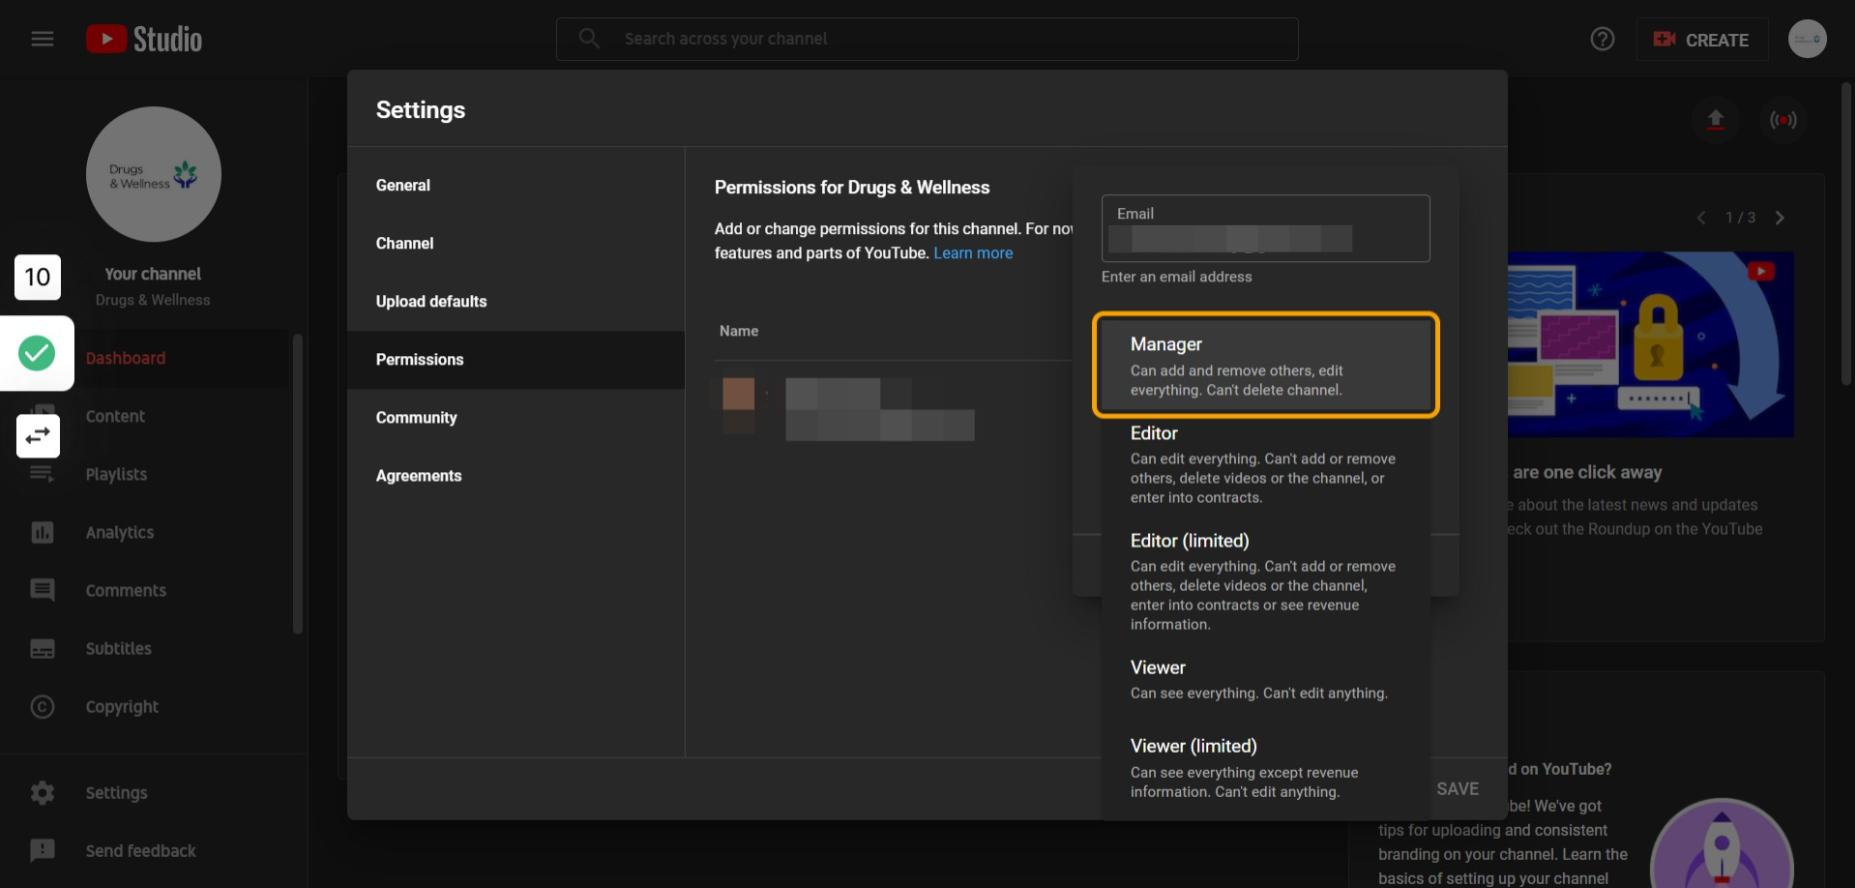Viewport: 1855px width, 888px height.
Task: Click the CREATE button
Action: point(1701,40)
